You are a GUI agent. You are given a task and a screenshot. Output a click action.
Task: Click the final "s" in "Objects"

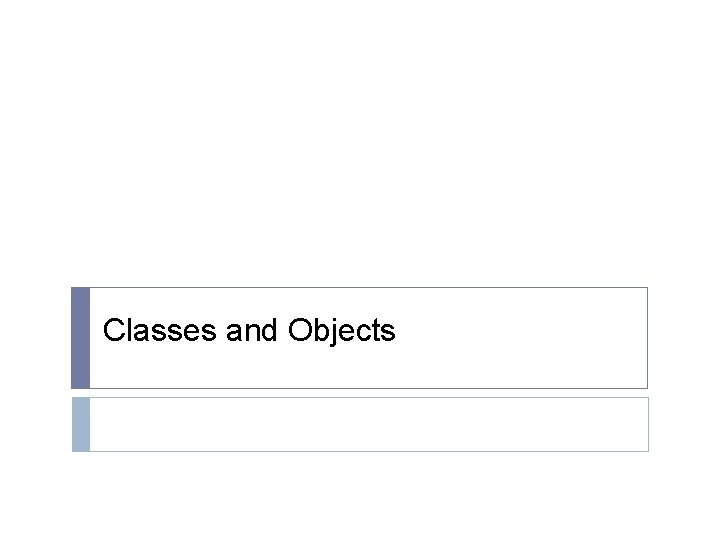click(x=389, y=331)
